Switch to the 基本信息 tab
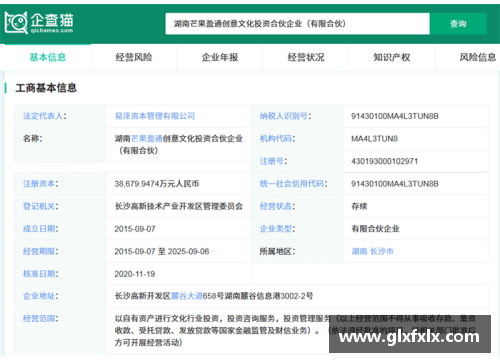This screenshot has height=362, width=500. pos(48,57)
